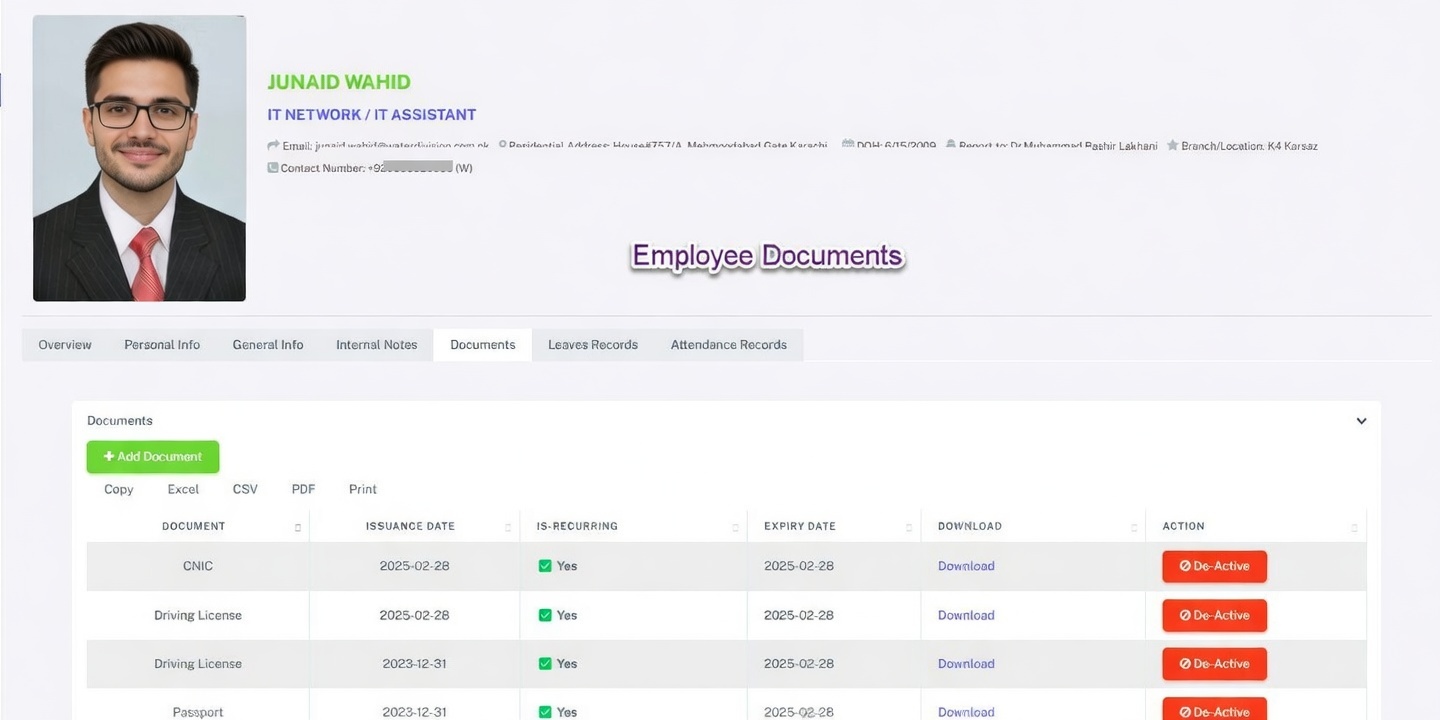This screenshot has width=1440, height=720.
Task: Click sort icon on Document column
Action: point(298,527)
